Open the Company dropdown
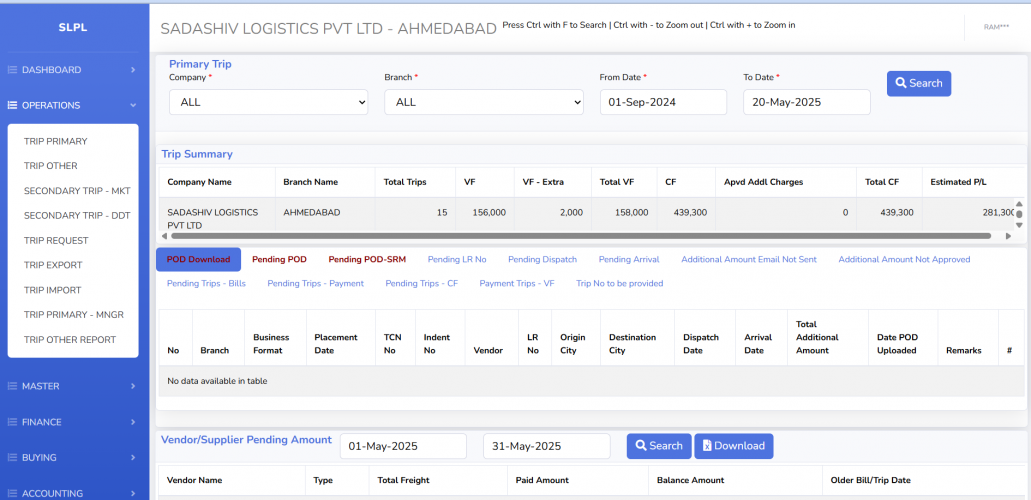 (x=268, y=102)
